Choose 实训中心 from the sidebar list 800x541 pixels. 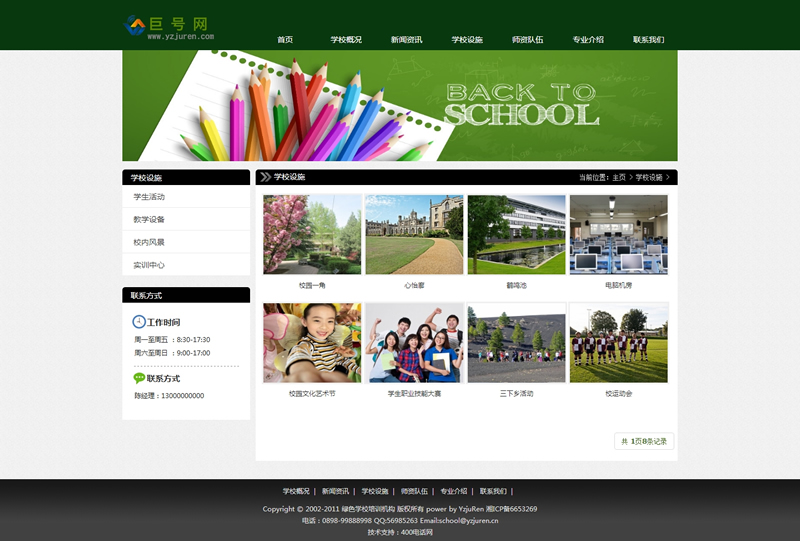point(149,266)
